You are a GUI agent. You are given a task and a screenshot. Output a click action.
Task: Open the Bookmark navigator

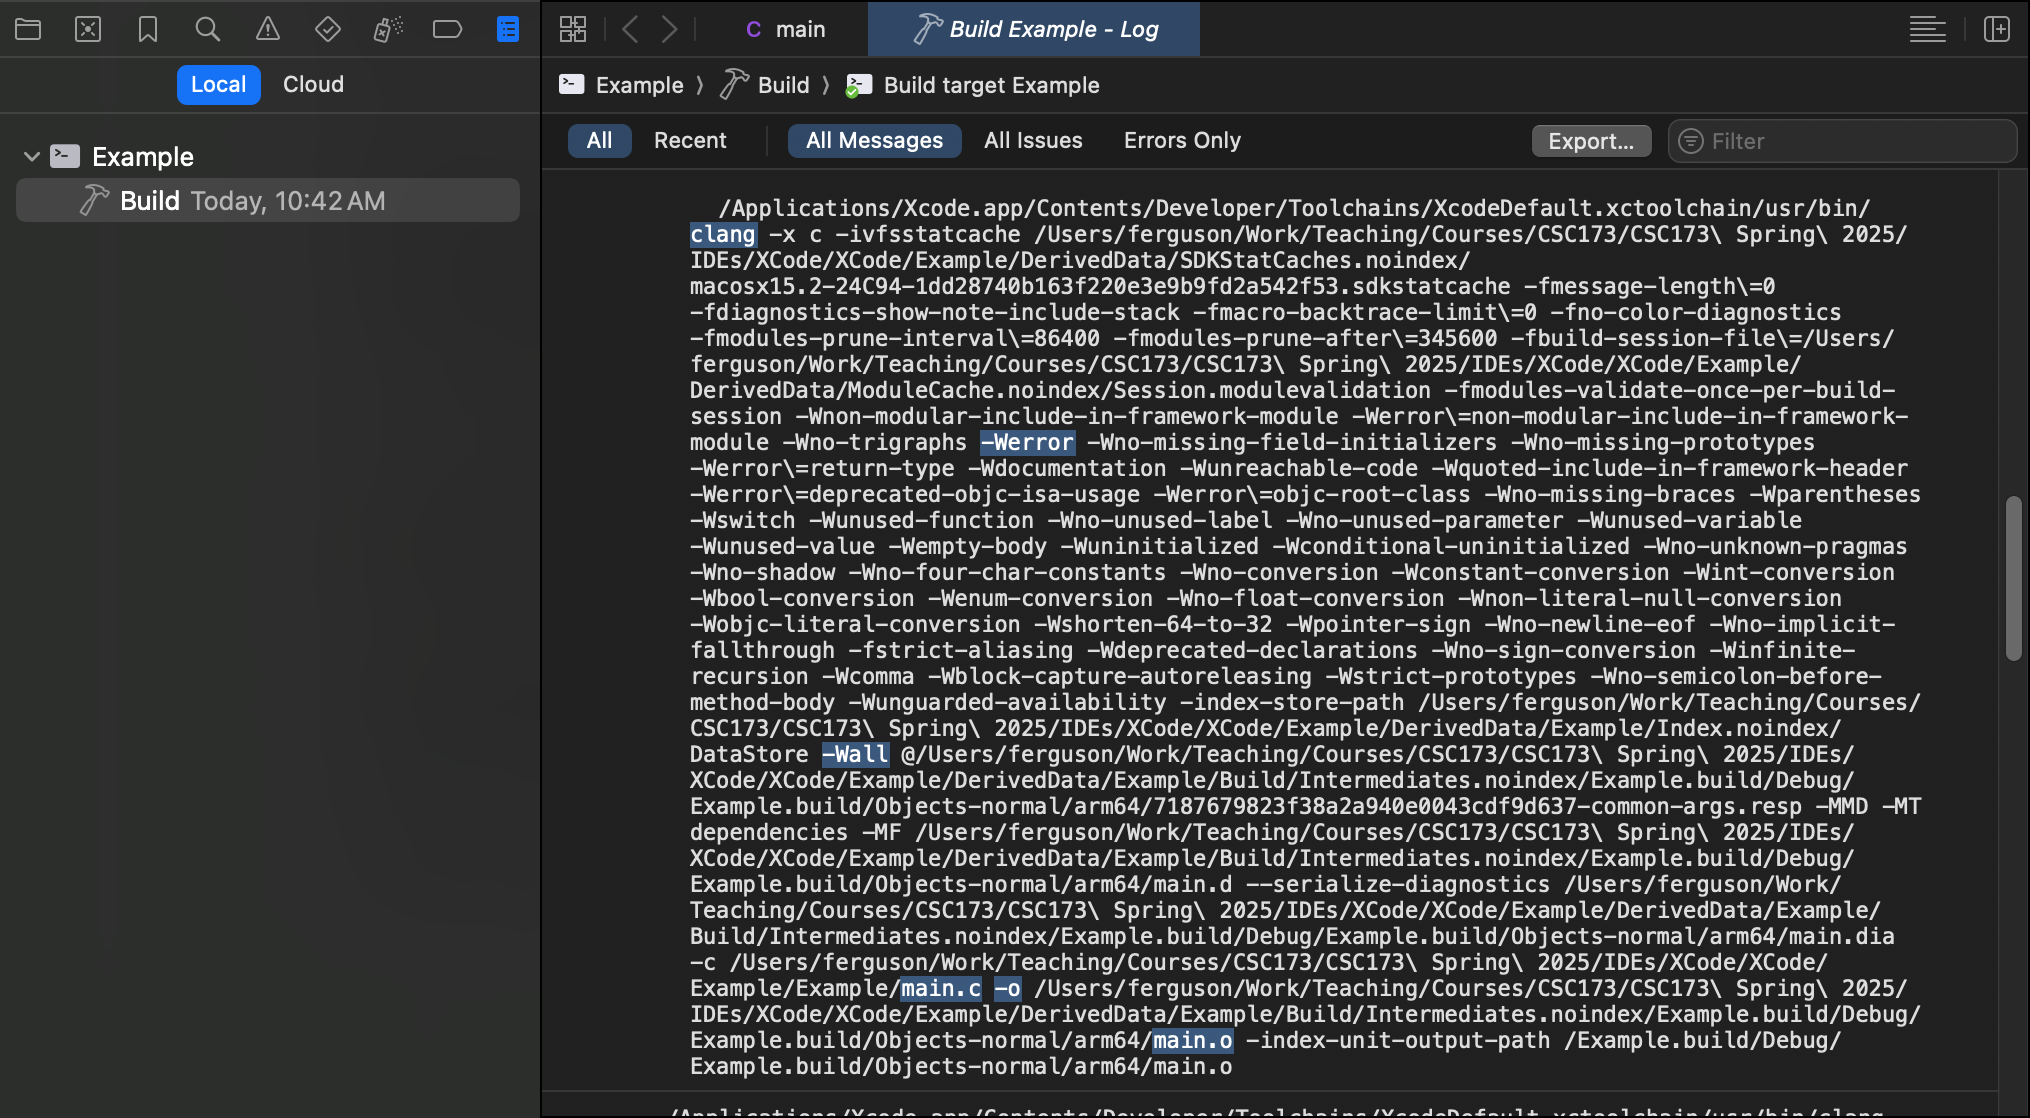point(148,29)
